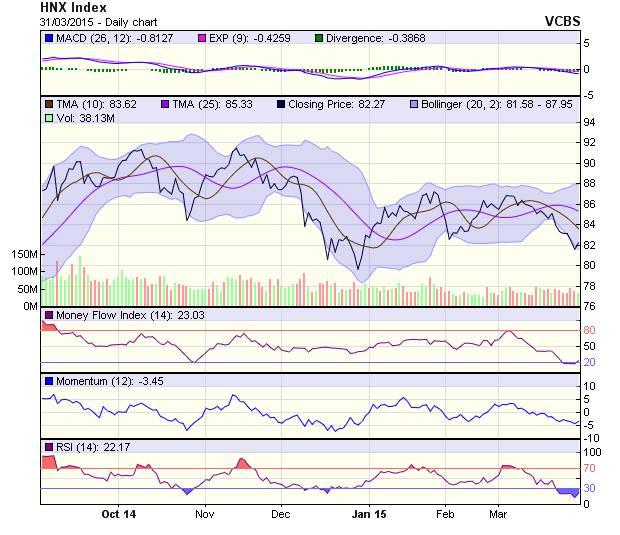The height and width of the screenshot is (535, 620).
Task: Select the Money Flow Index (14) legend marker
Action: tap(48, 316)
